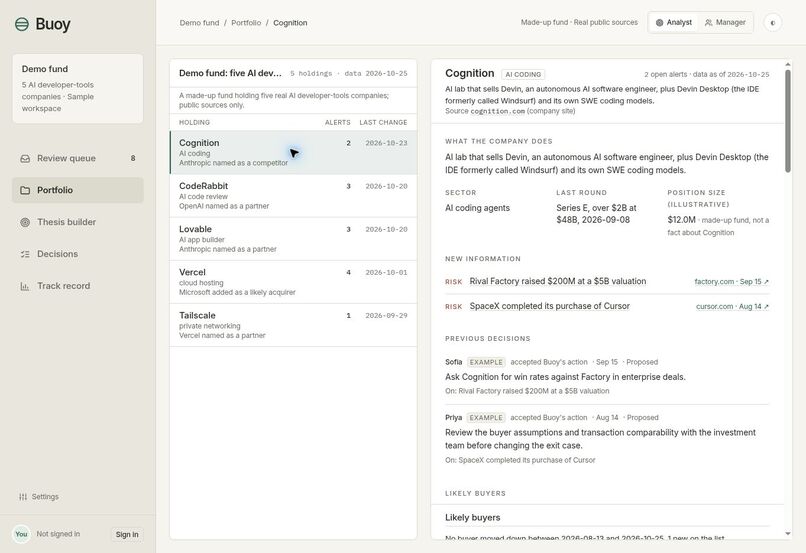Open the Review queue page

pos(78,158)
